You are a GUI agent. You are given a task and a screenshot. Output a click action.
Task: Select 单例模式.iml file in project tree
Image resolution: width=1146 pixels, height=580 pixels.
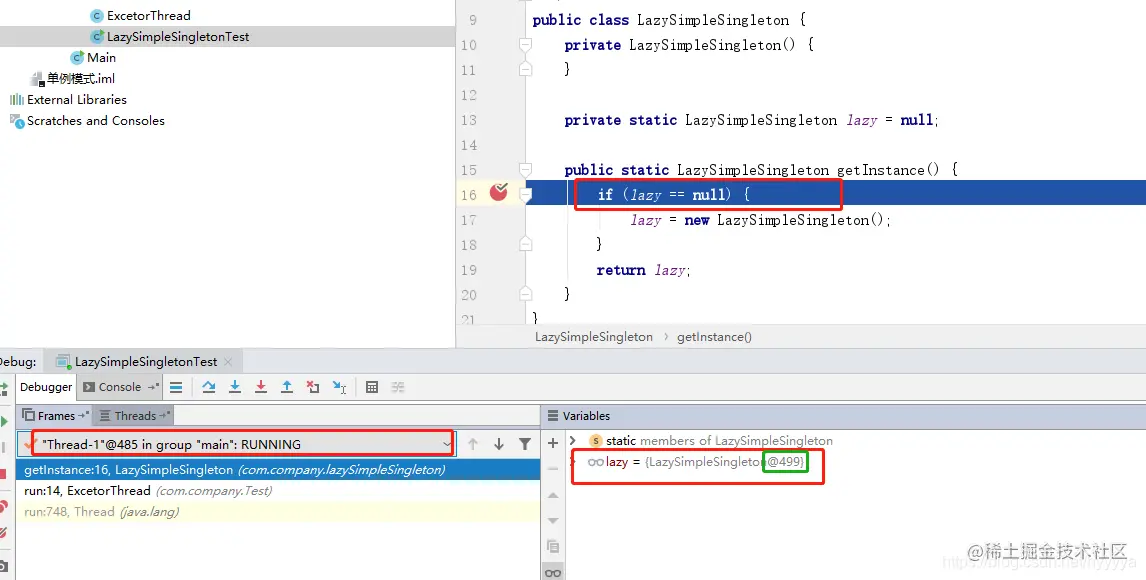tap(72, 78)
